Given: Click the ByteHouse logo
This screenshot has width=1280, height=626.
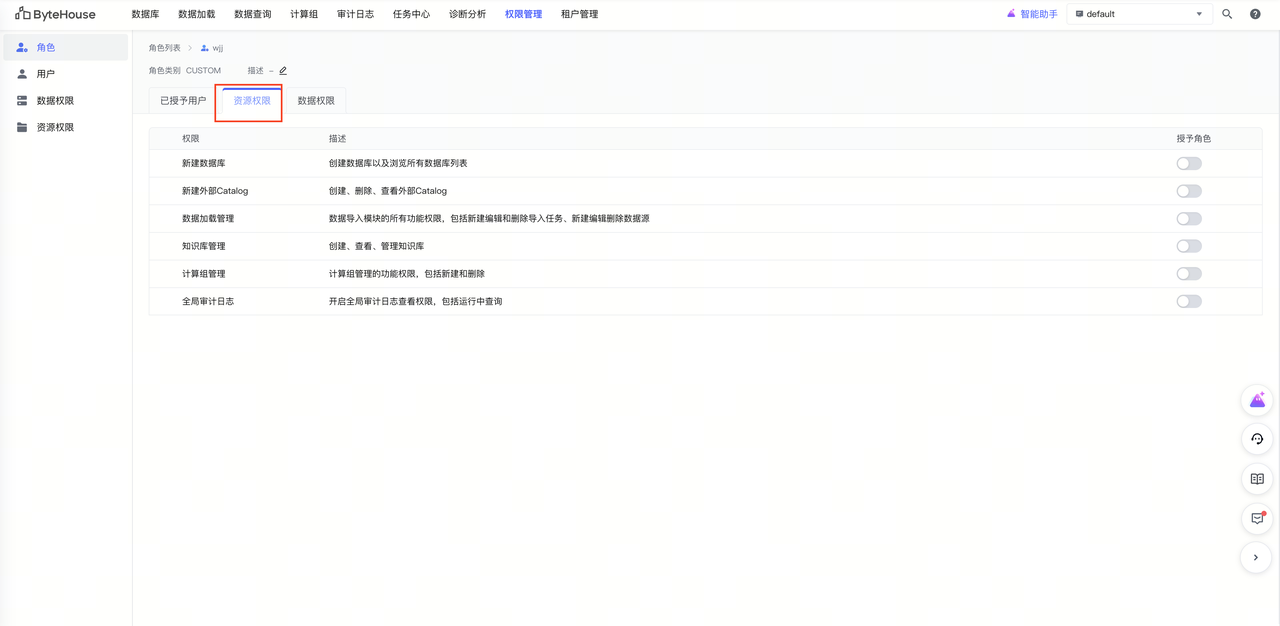Looking at the screenshot, I should click(55, 14).
